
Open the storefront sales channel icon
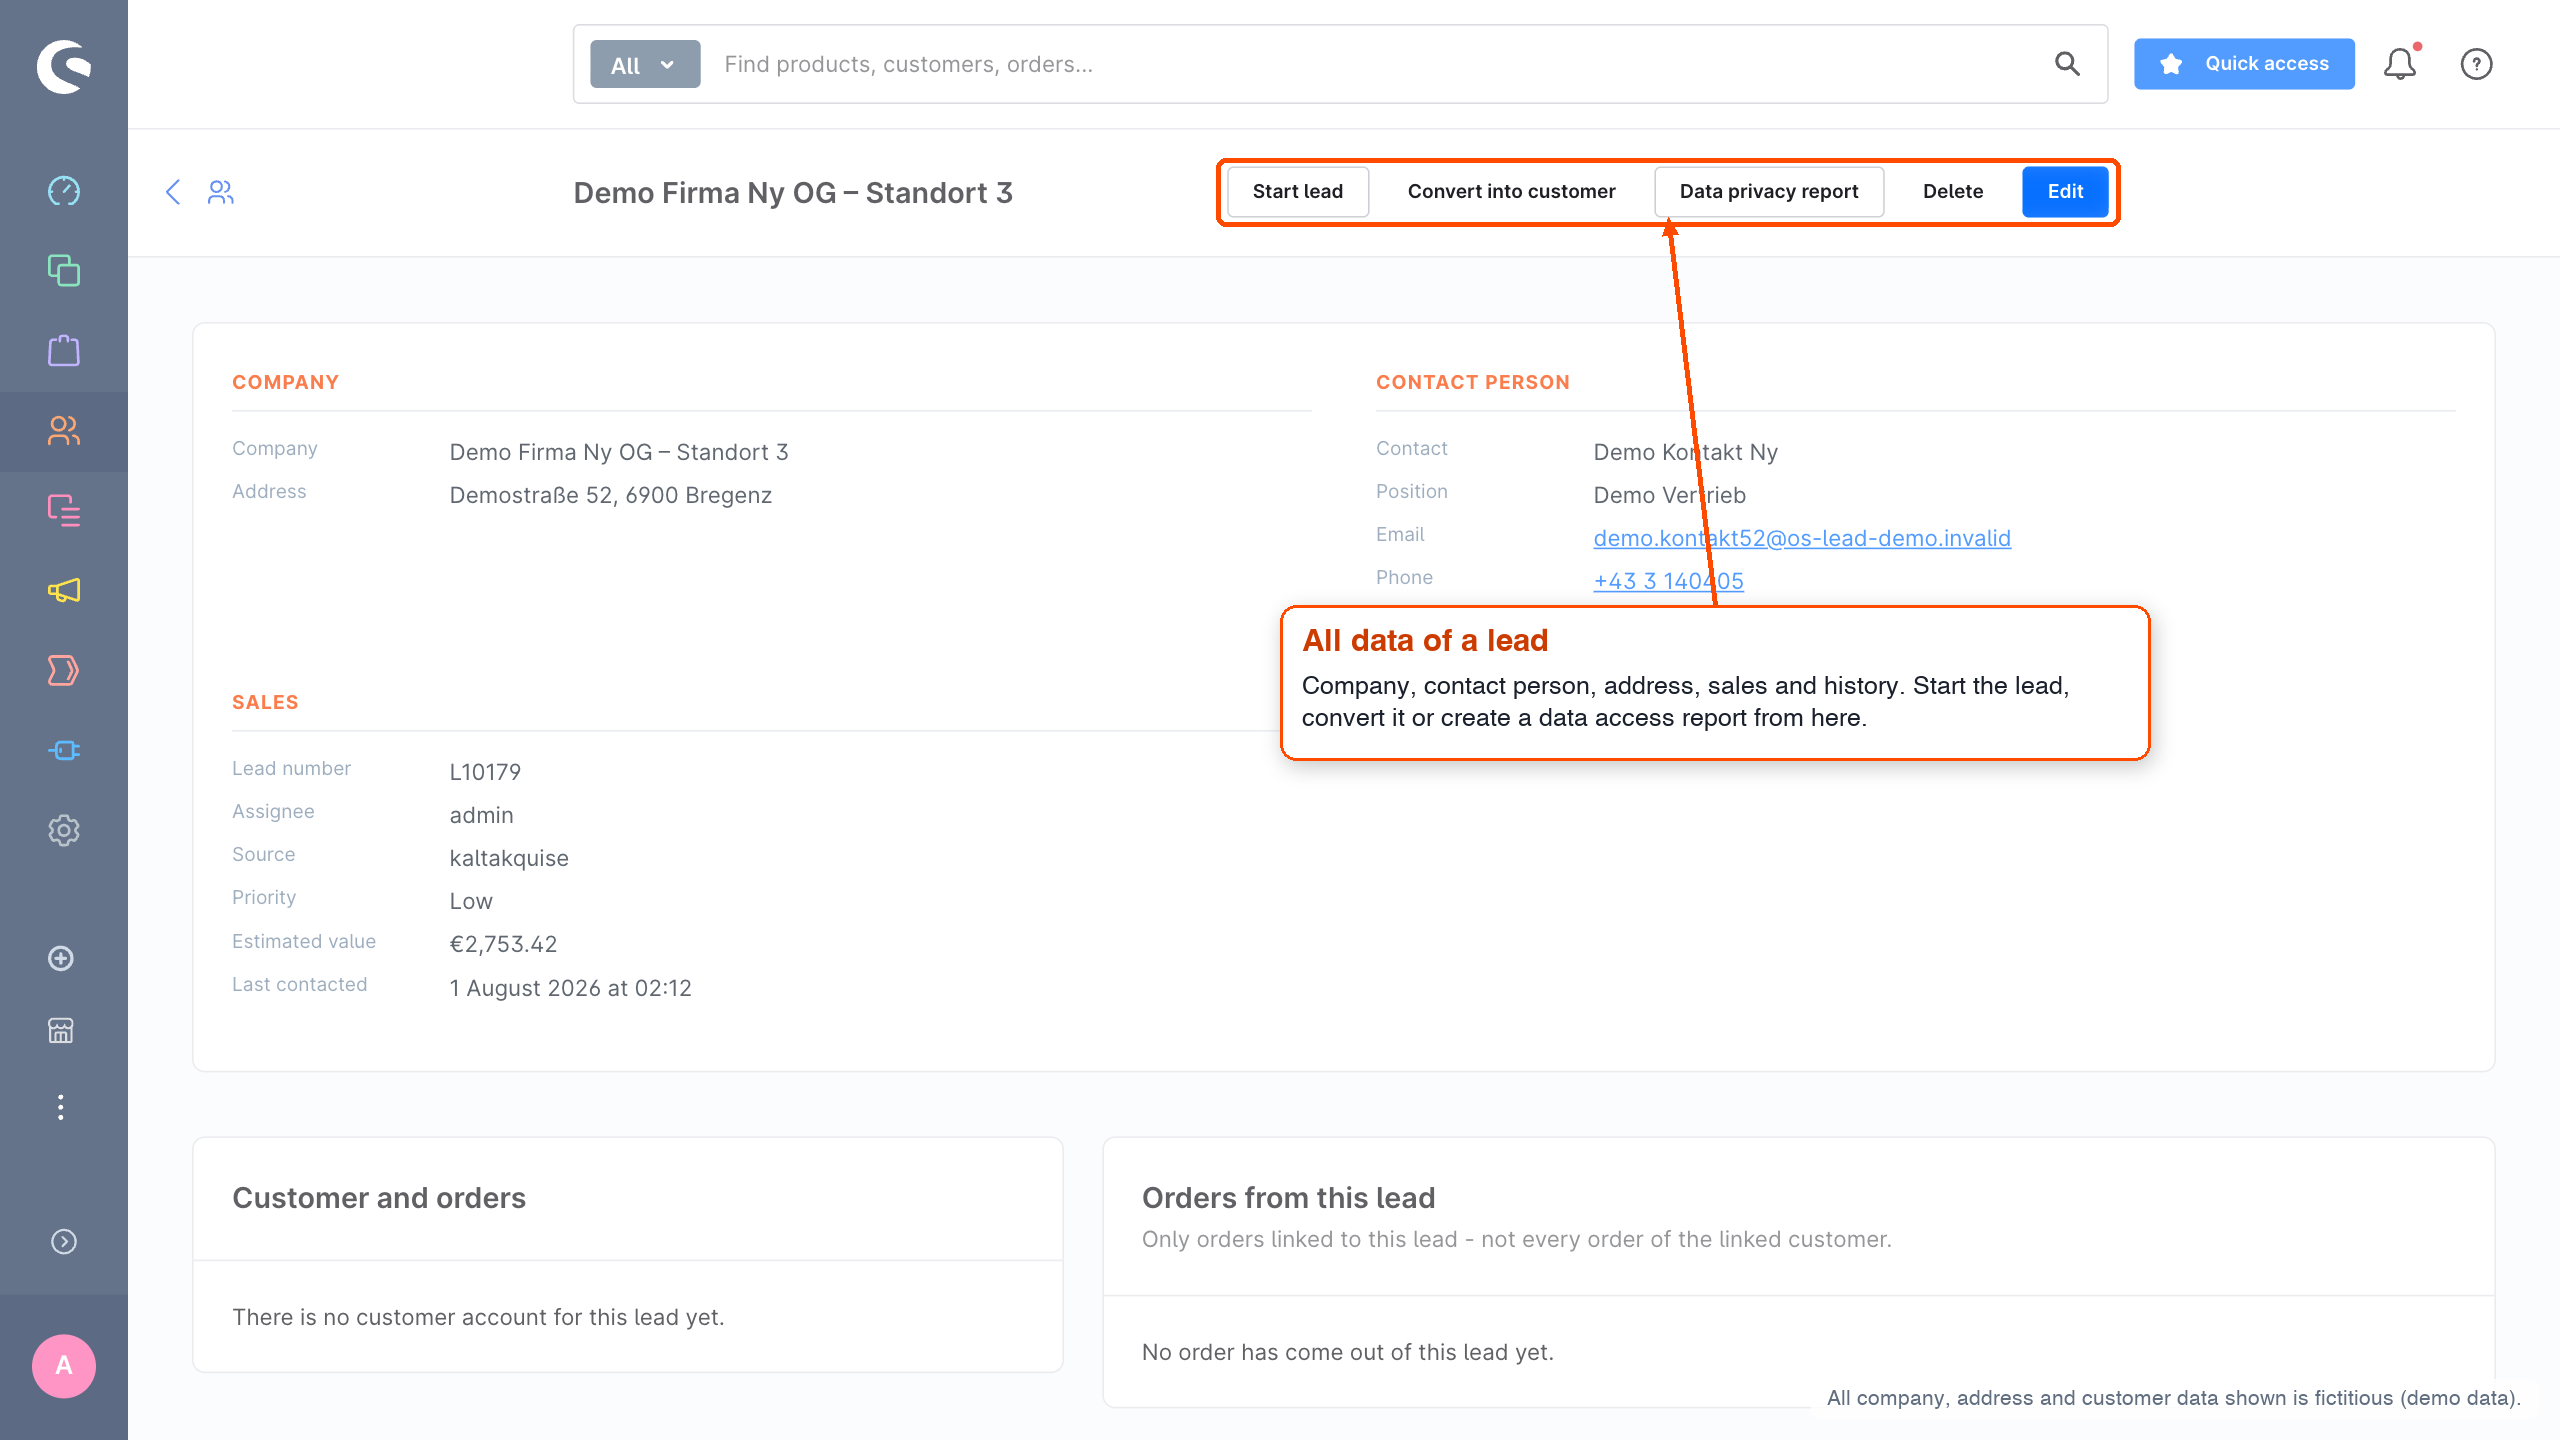(x=61, y=1031)
